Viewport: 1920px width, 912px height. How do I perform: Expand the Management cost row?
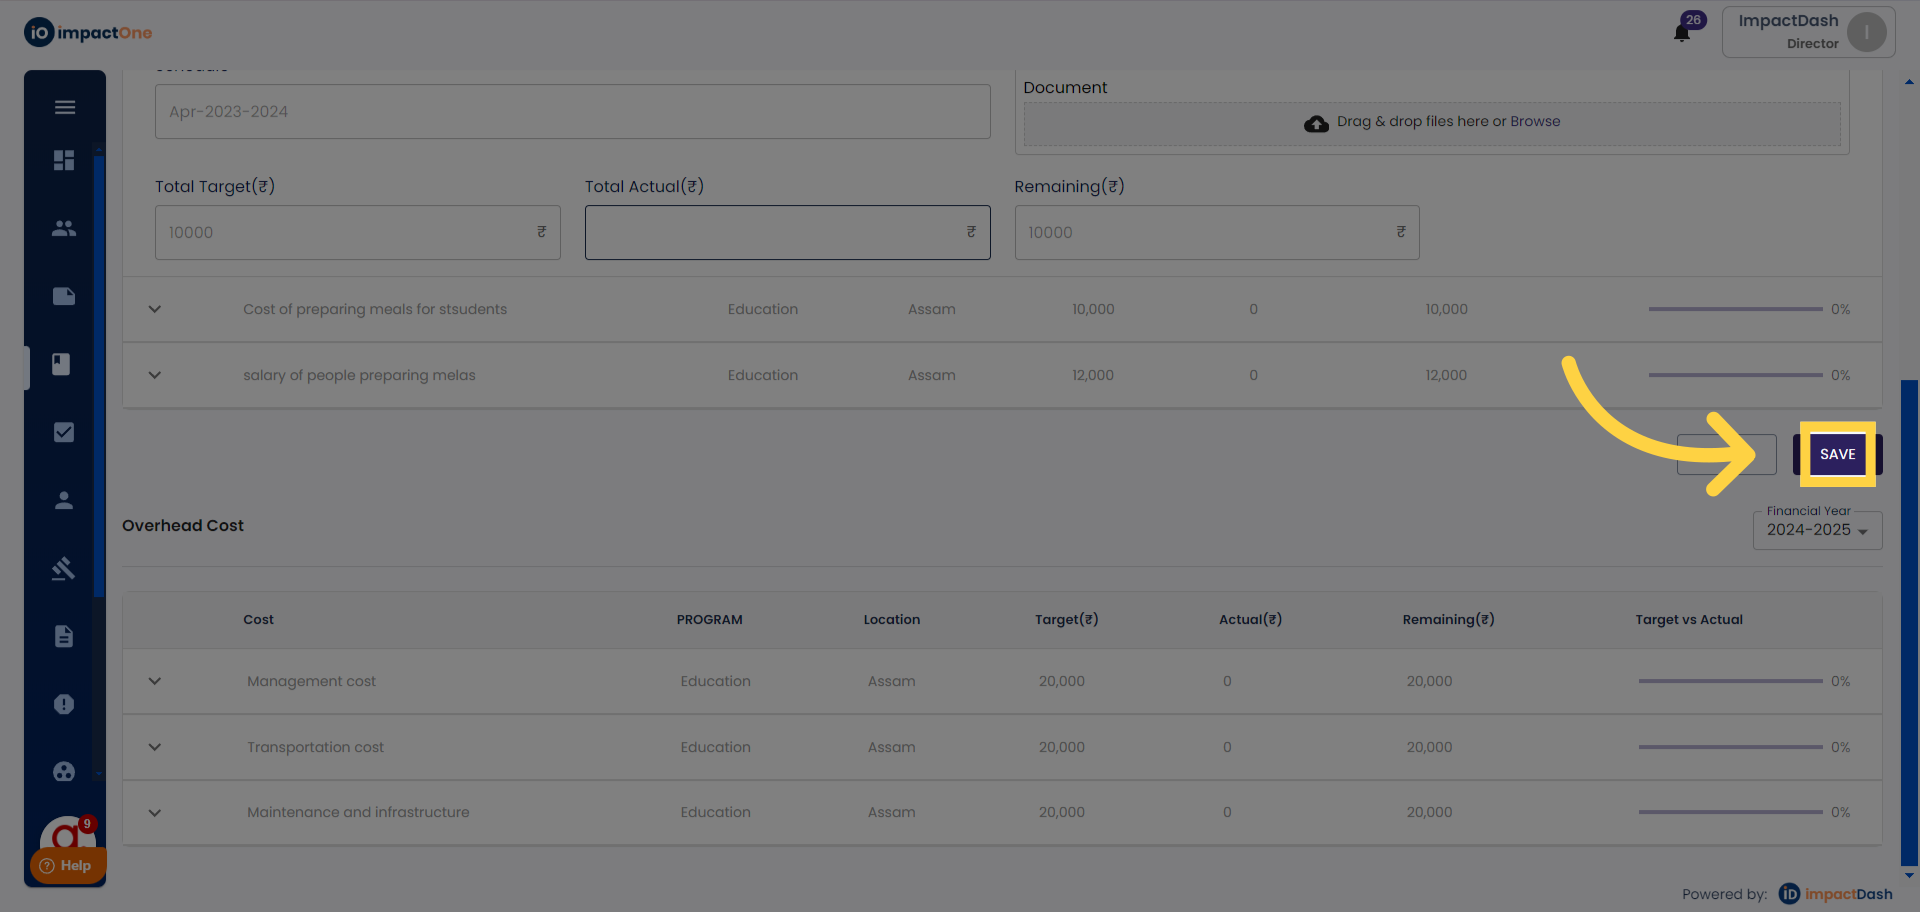155,681
